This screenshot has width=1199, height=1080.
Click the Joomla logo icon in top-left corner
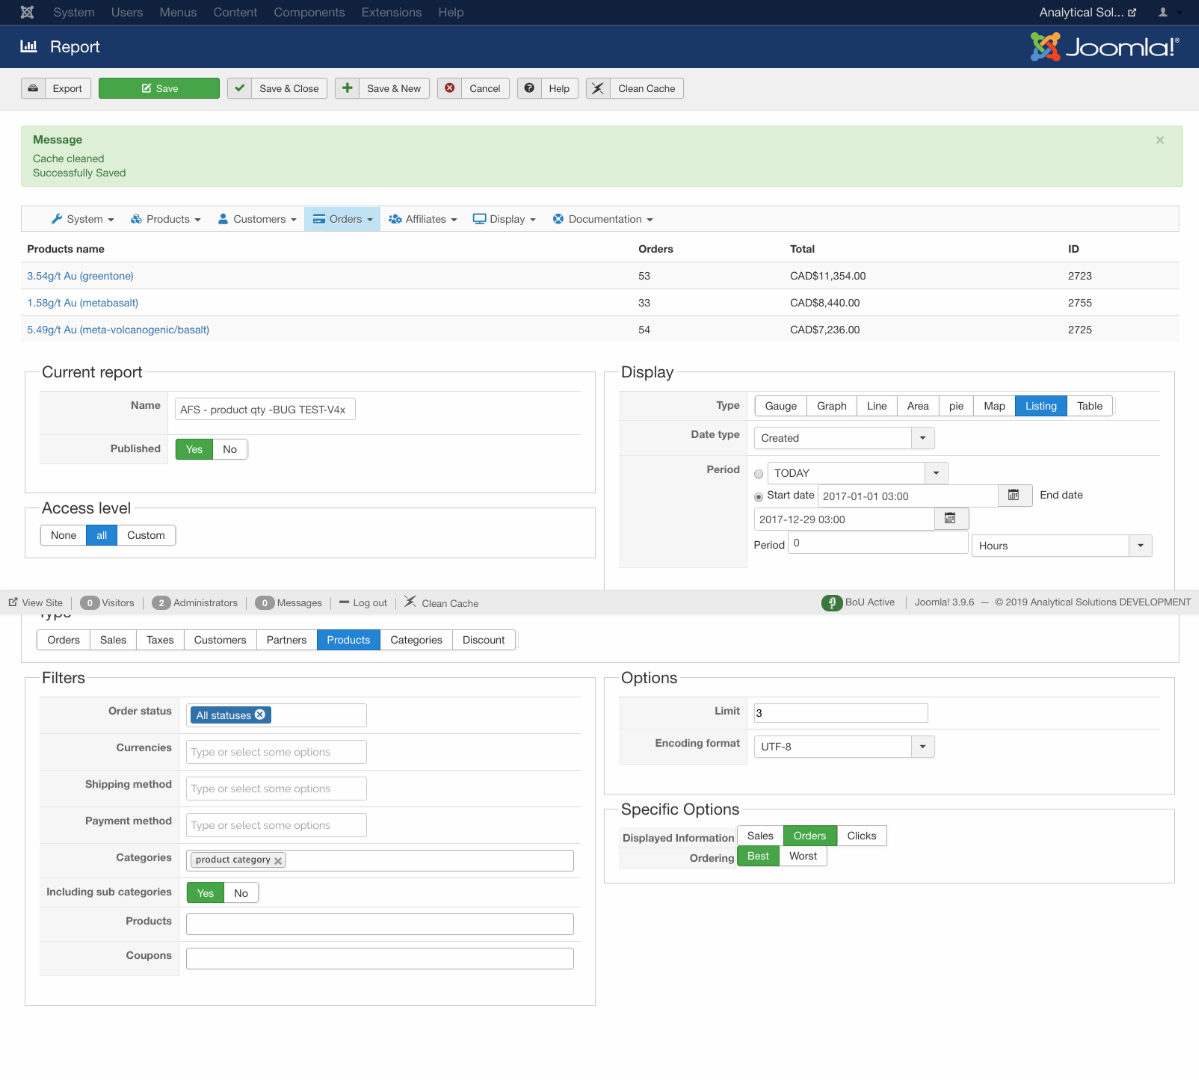click(27, 12)
